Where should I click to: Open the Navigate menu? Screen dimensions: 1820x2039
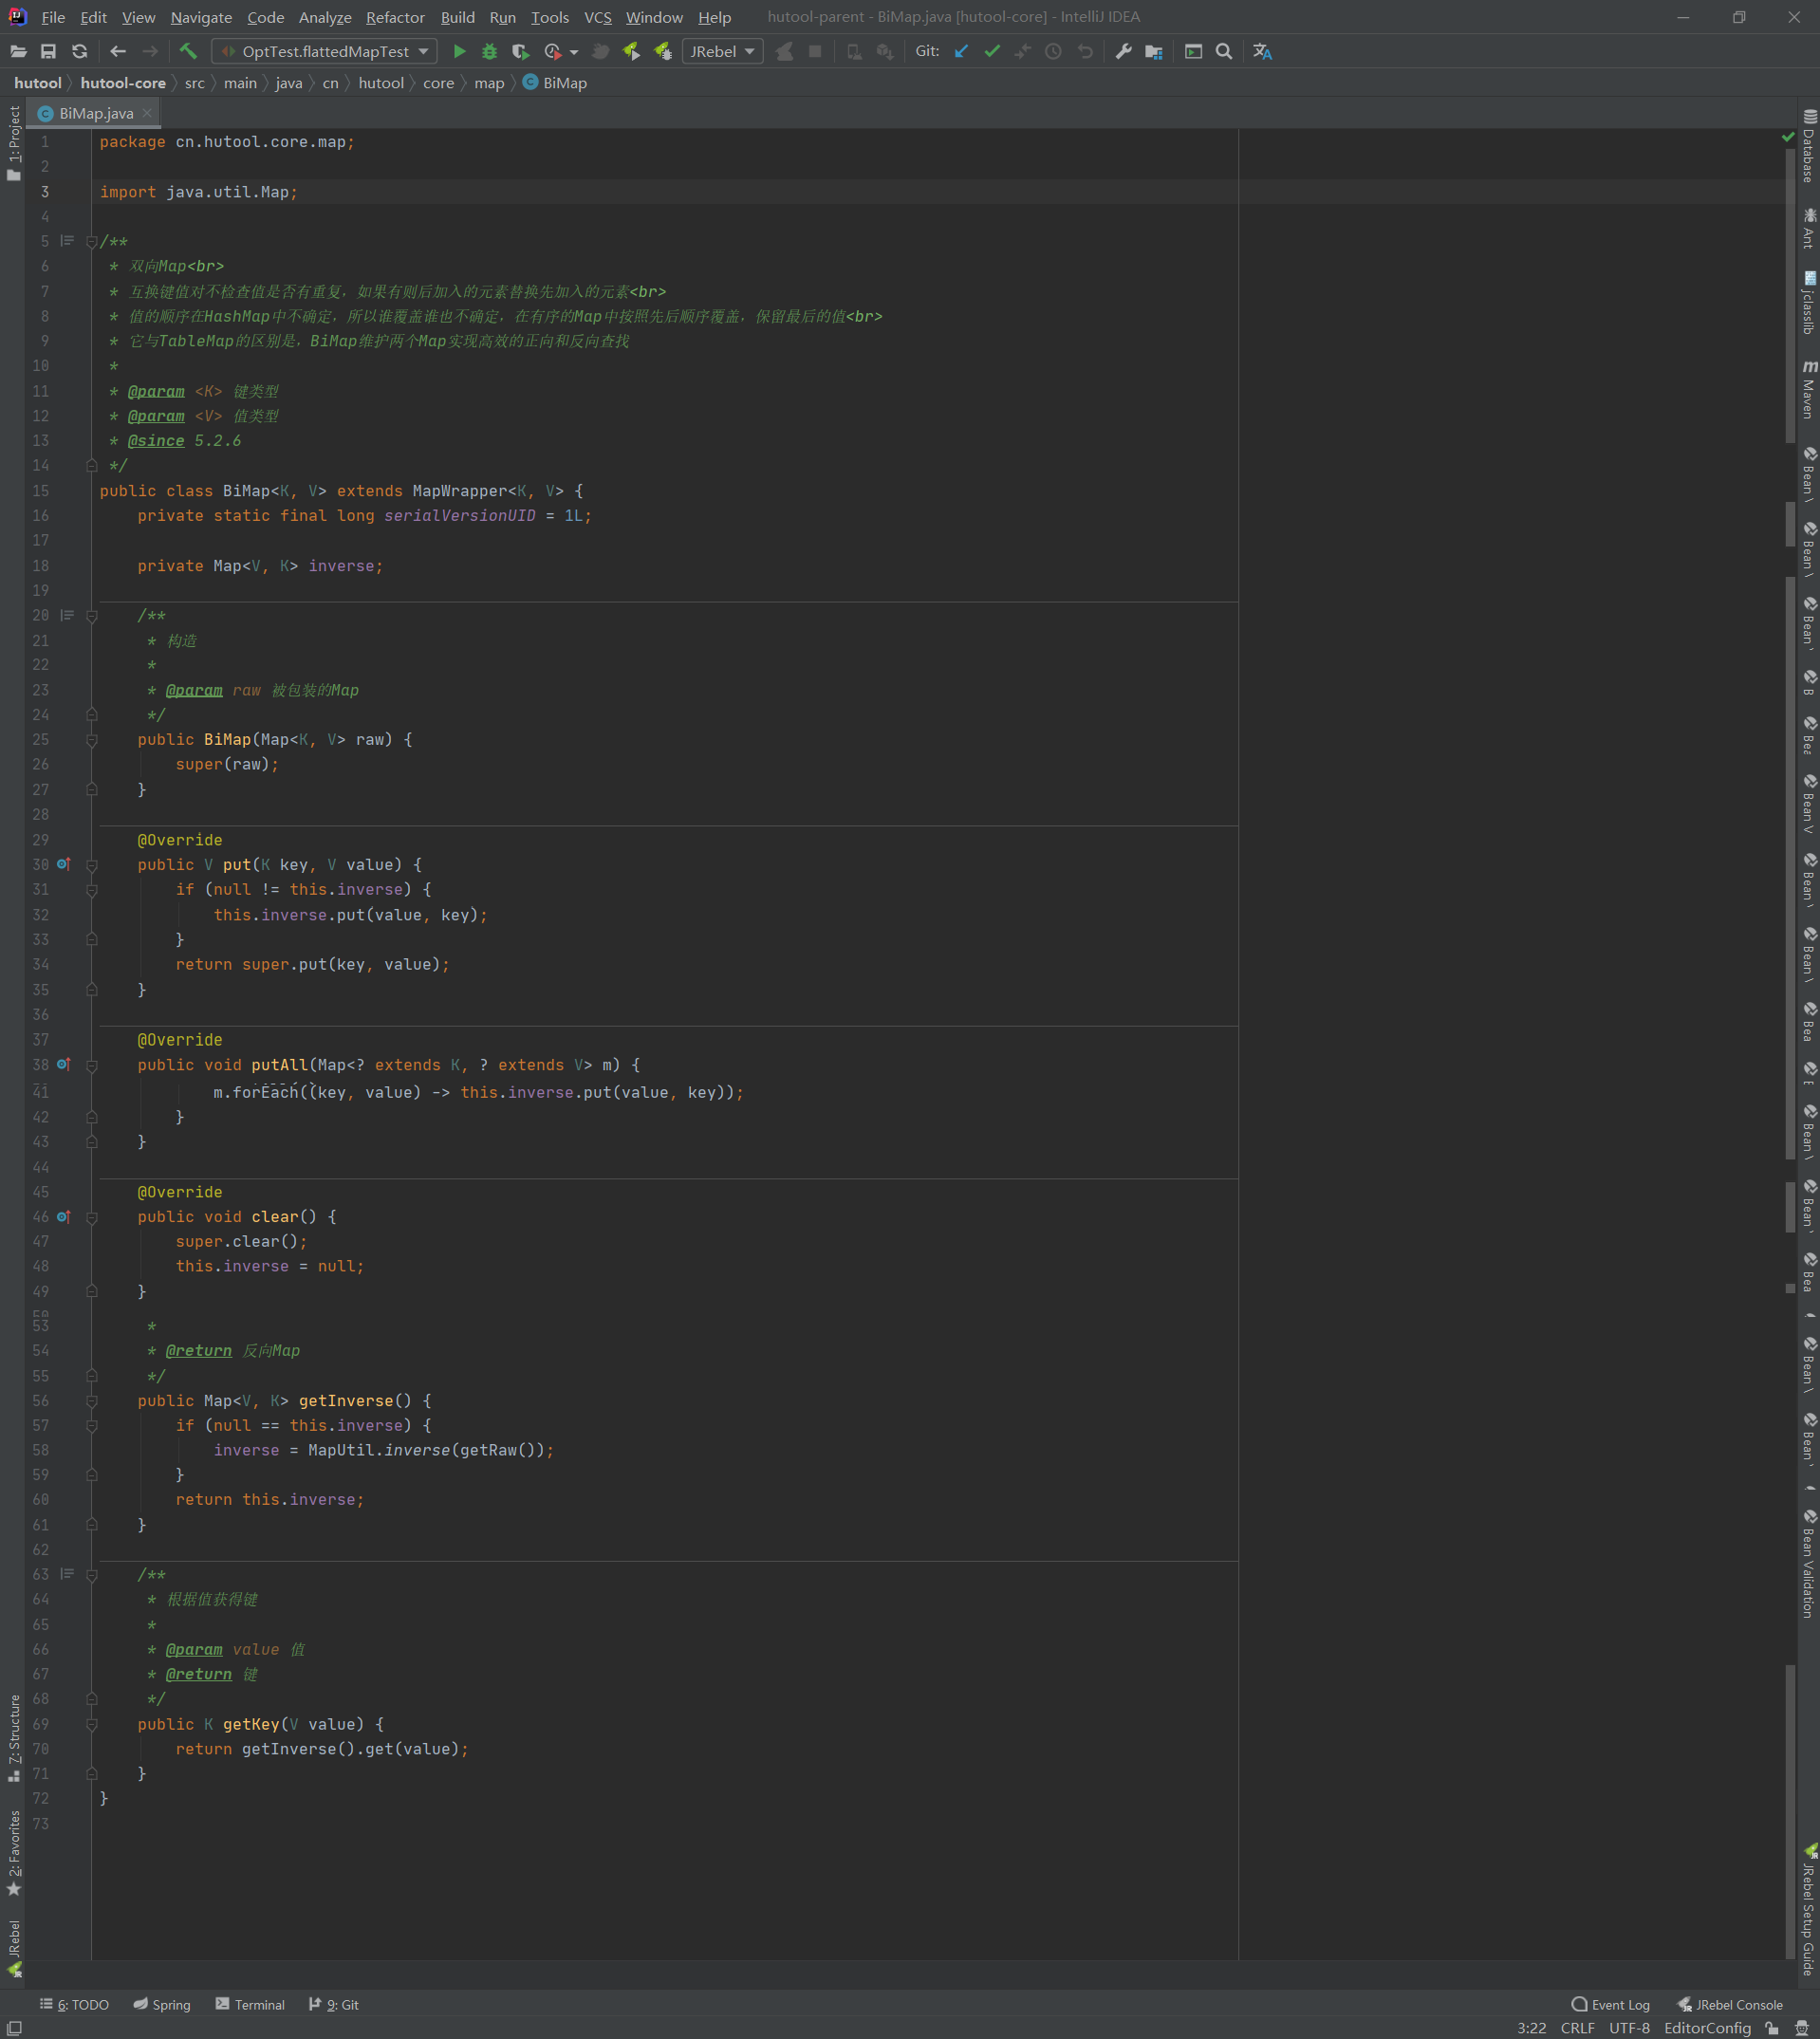pos(201,17)
